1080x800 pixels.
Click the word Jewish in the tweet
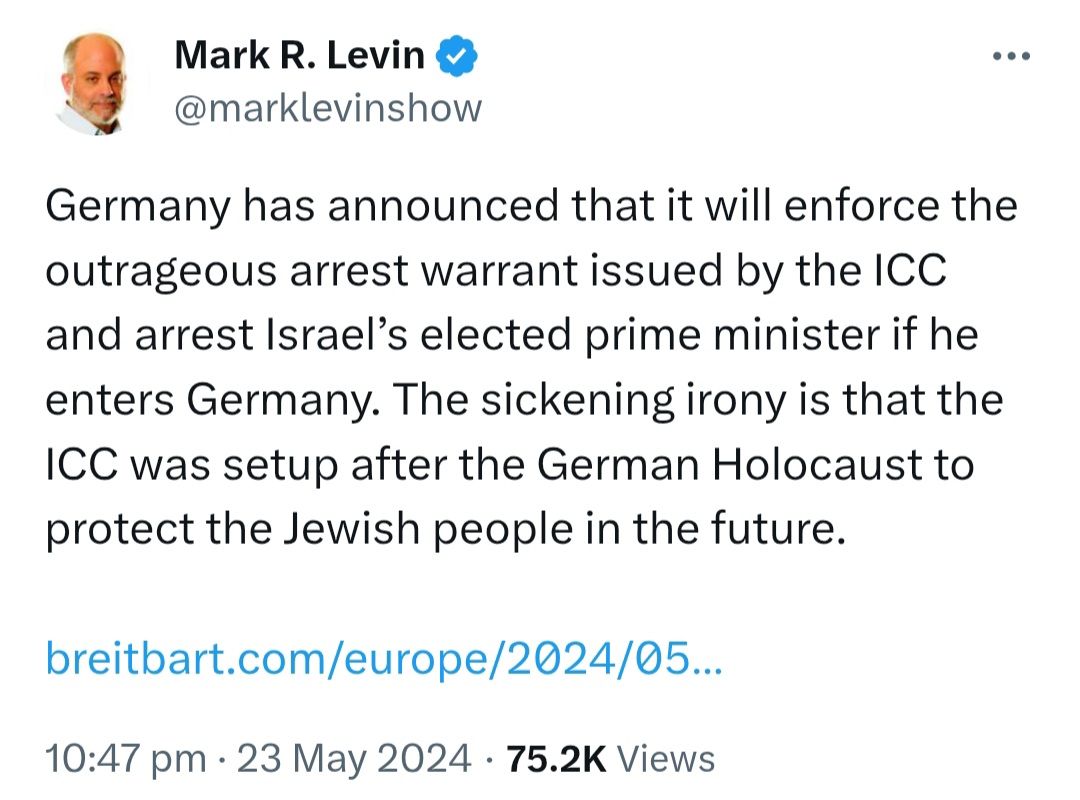click(352, 529)
